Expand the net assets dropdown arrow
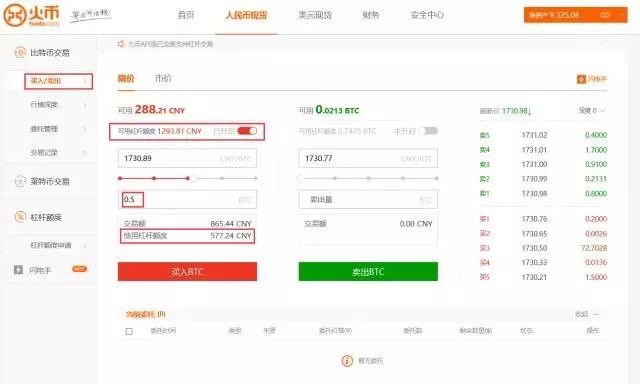Image resolution: width=640 pixels, height=384 pixels. (x=622, y=15)
